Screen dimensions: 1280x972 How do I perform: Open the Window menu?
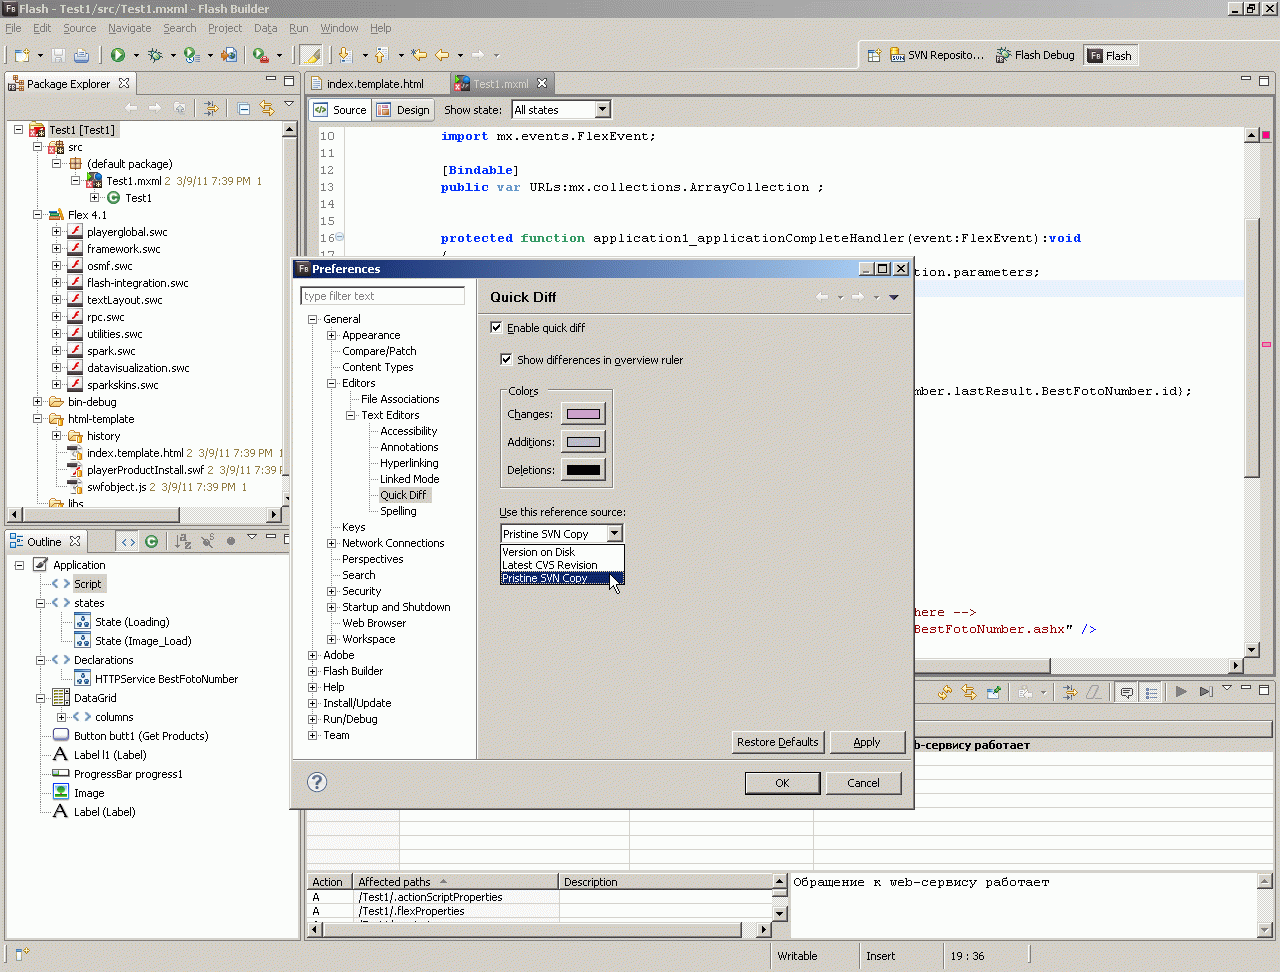tap(339, 28)
